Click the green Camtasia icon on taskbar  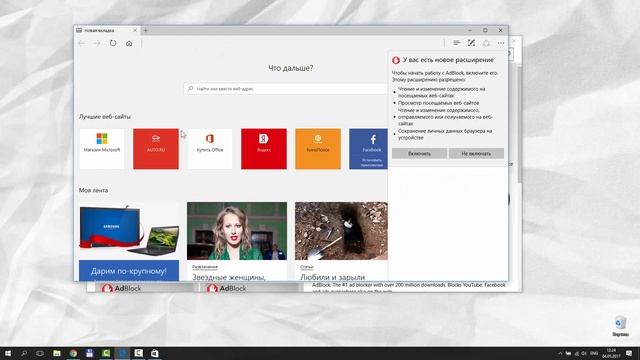tap(106, 353)
